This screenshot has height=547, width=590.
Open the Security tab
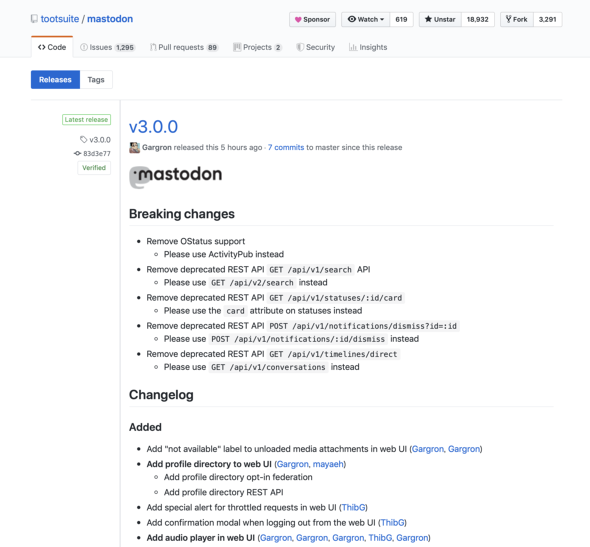[x=316, y=47]
